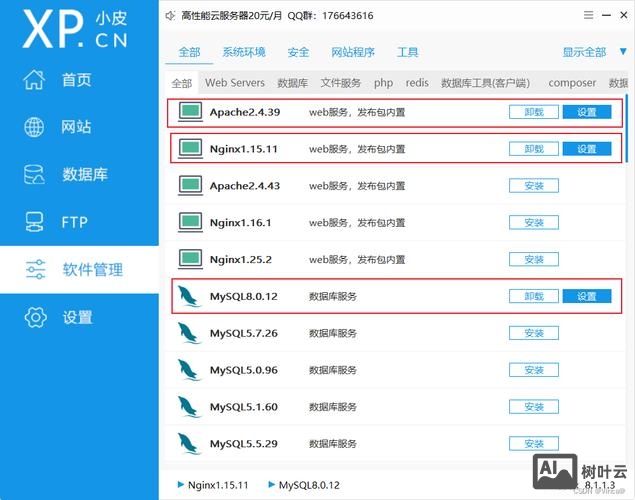635x500 pixels.
Task: Minimize the window
Action: (606, 15)
